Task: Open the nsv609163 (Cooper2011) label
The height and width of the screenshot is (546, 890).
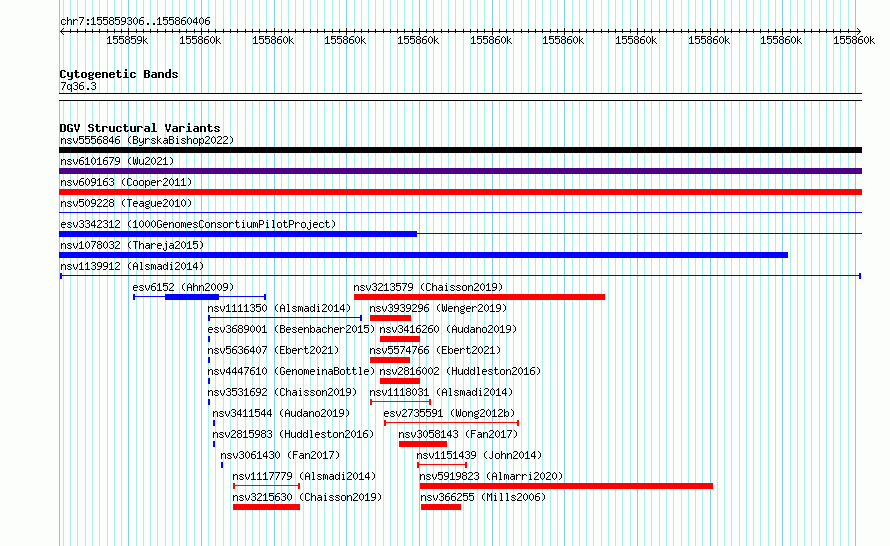Action: click(126, 182)
